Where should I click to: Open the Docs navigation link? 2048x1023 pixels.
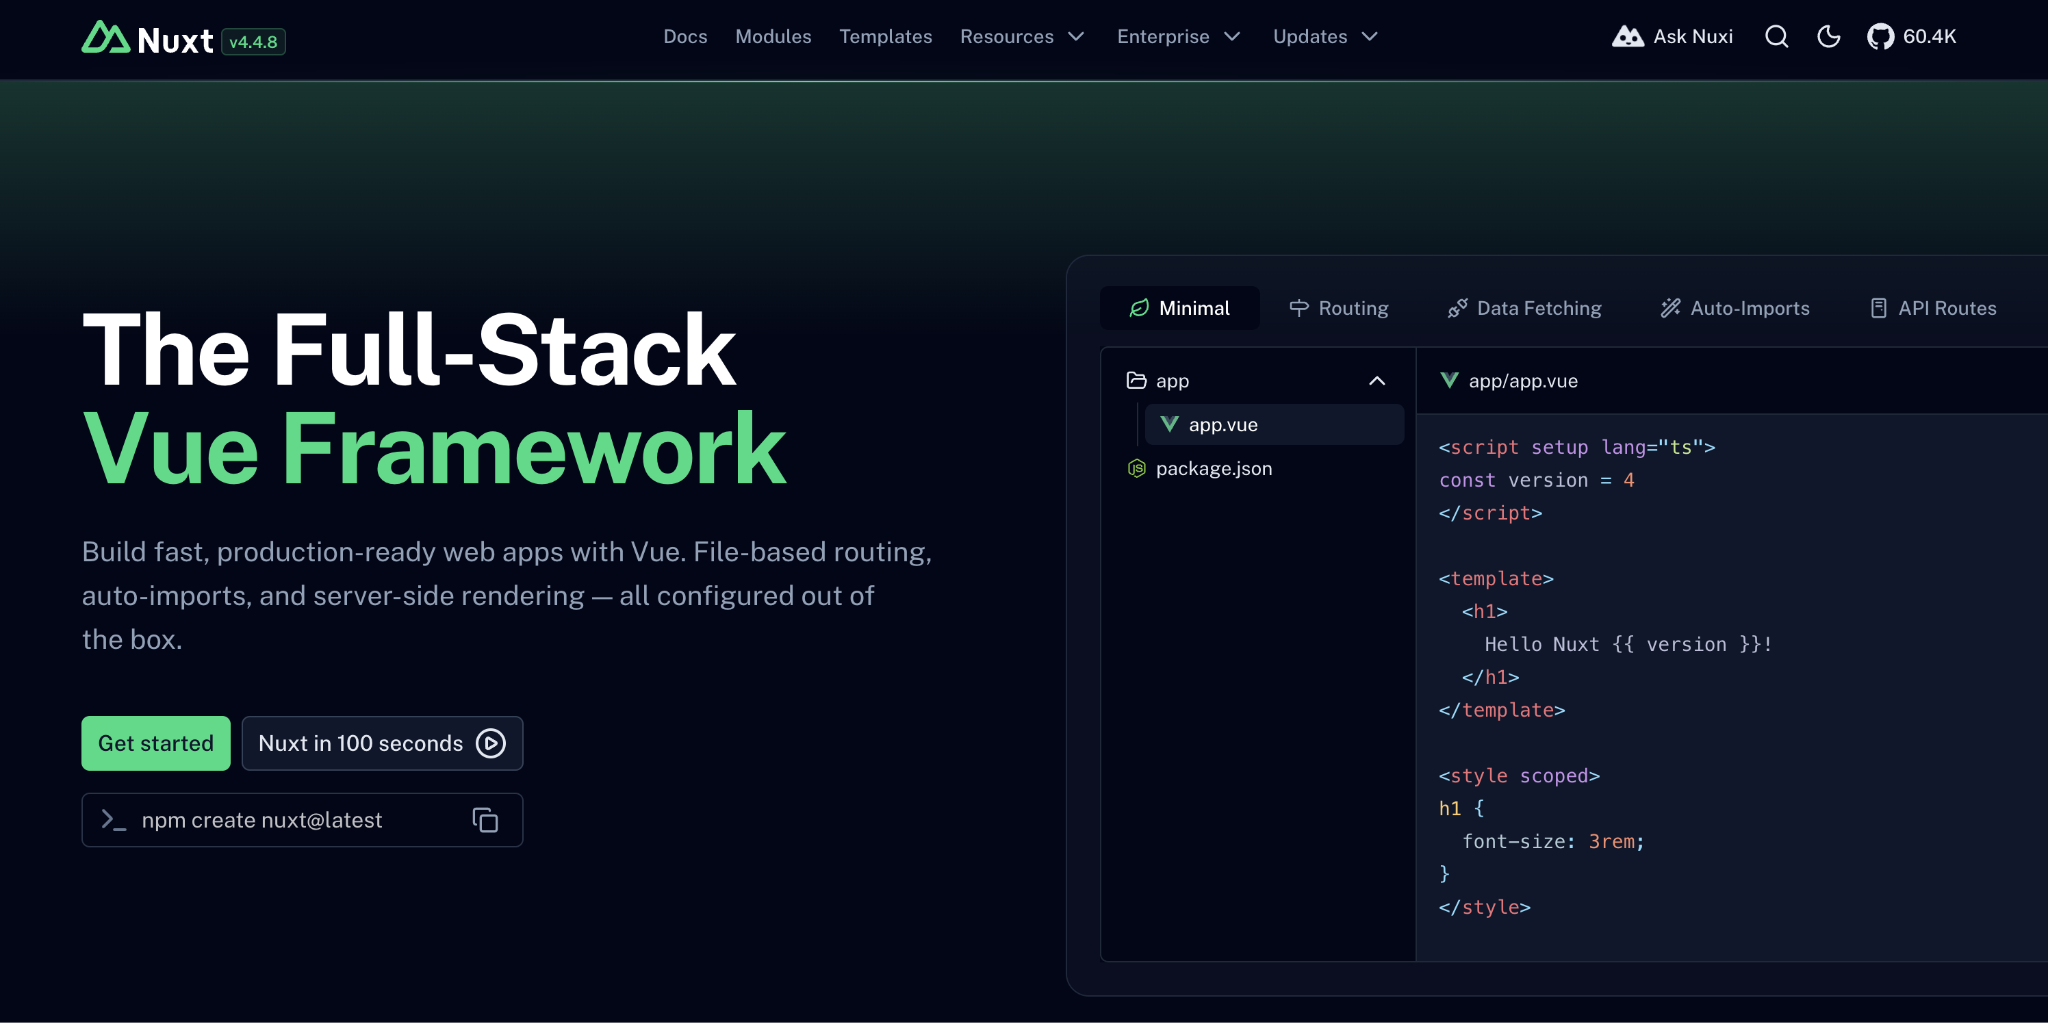(x=685, y=37)
